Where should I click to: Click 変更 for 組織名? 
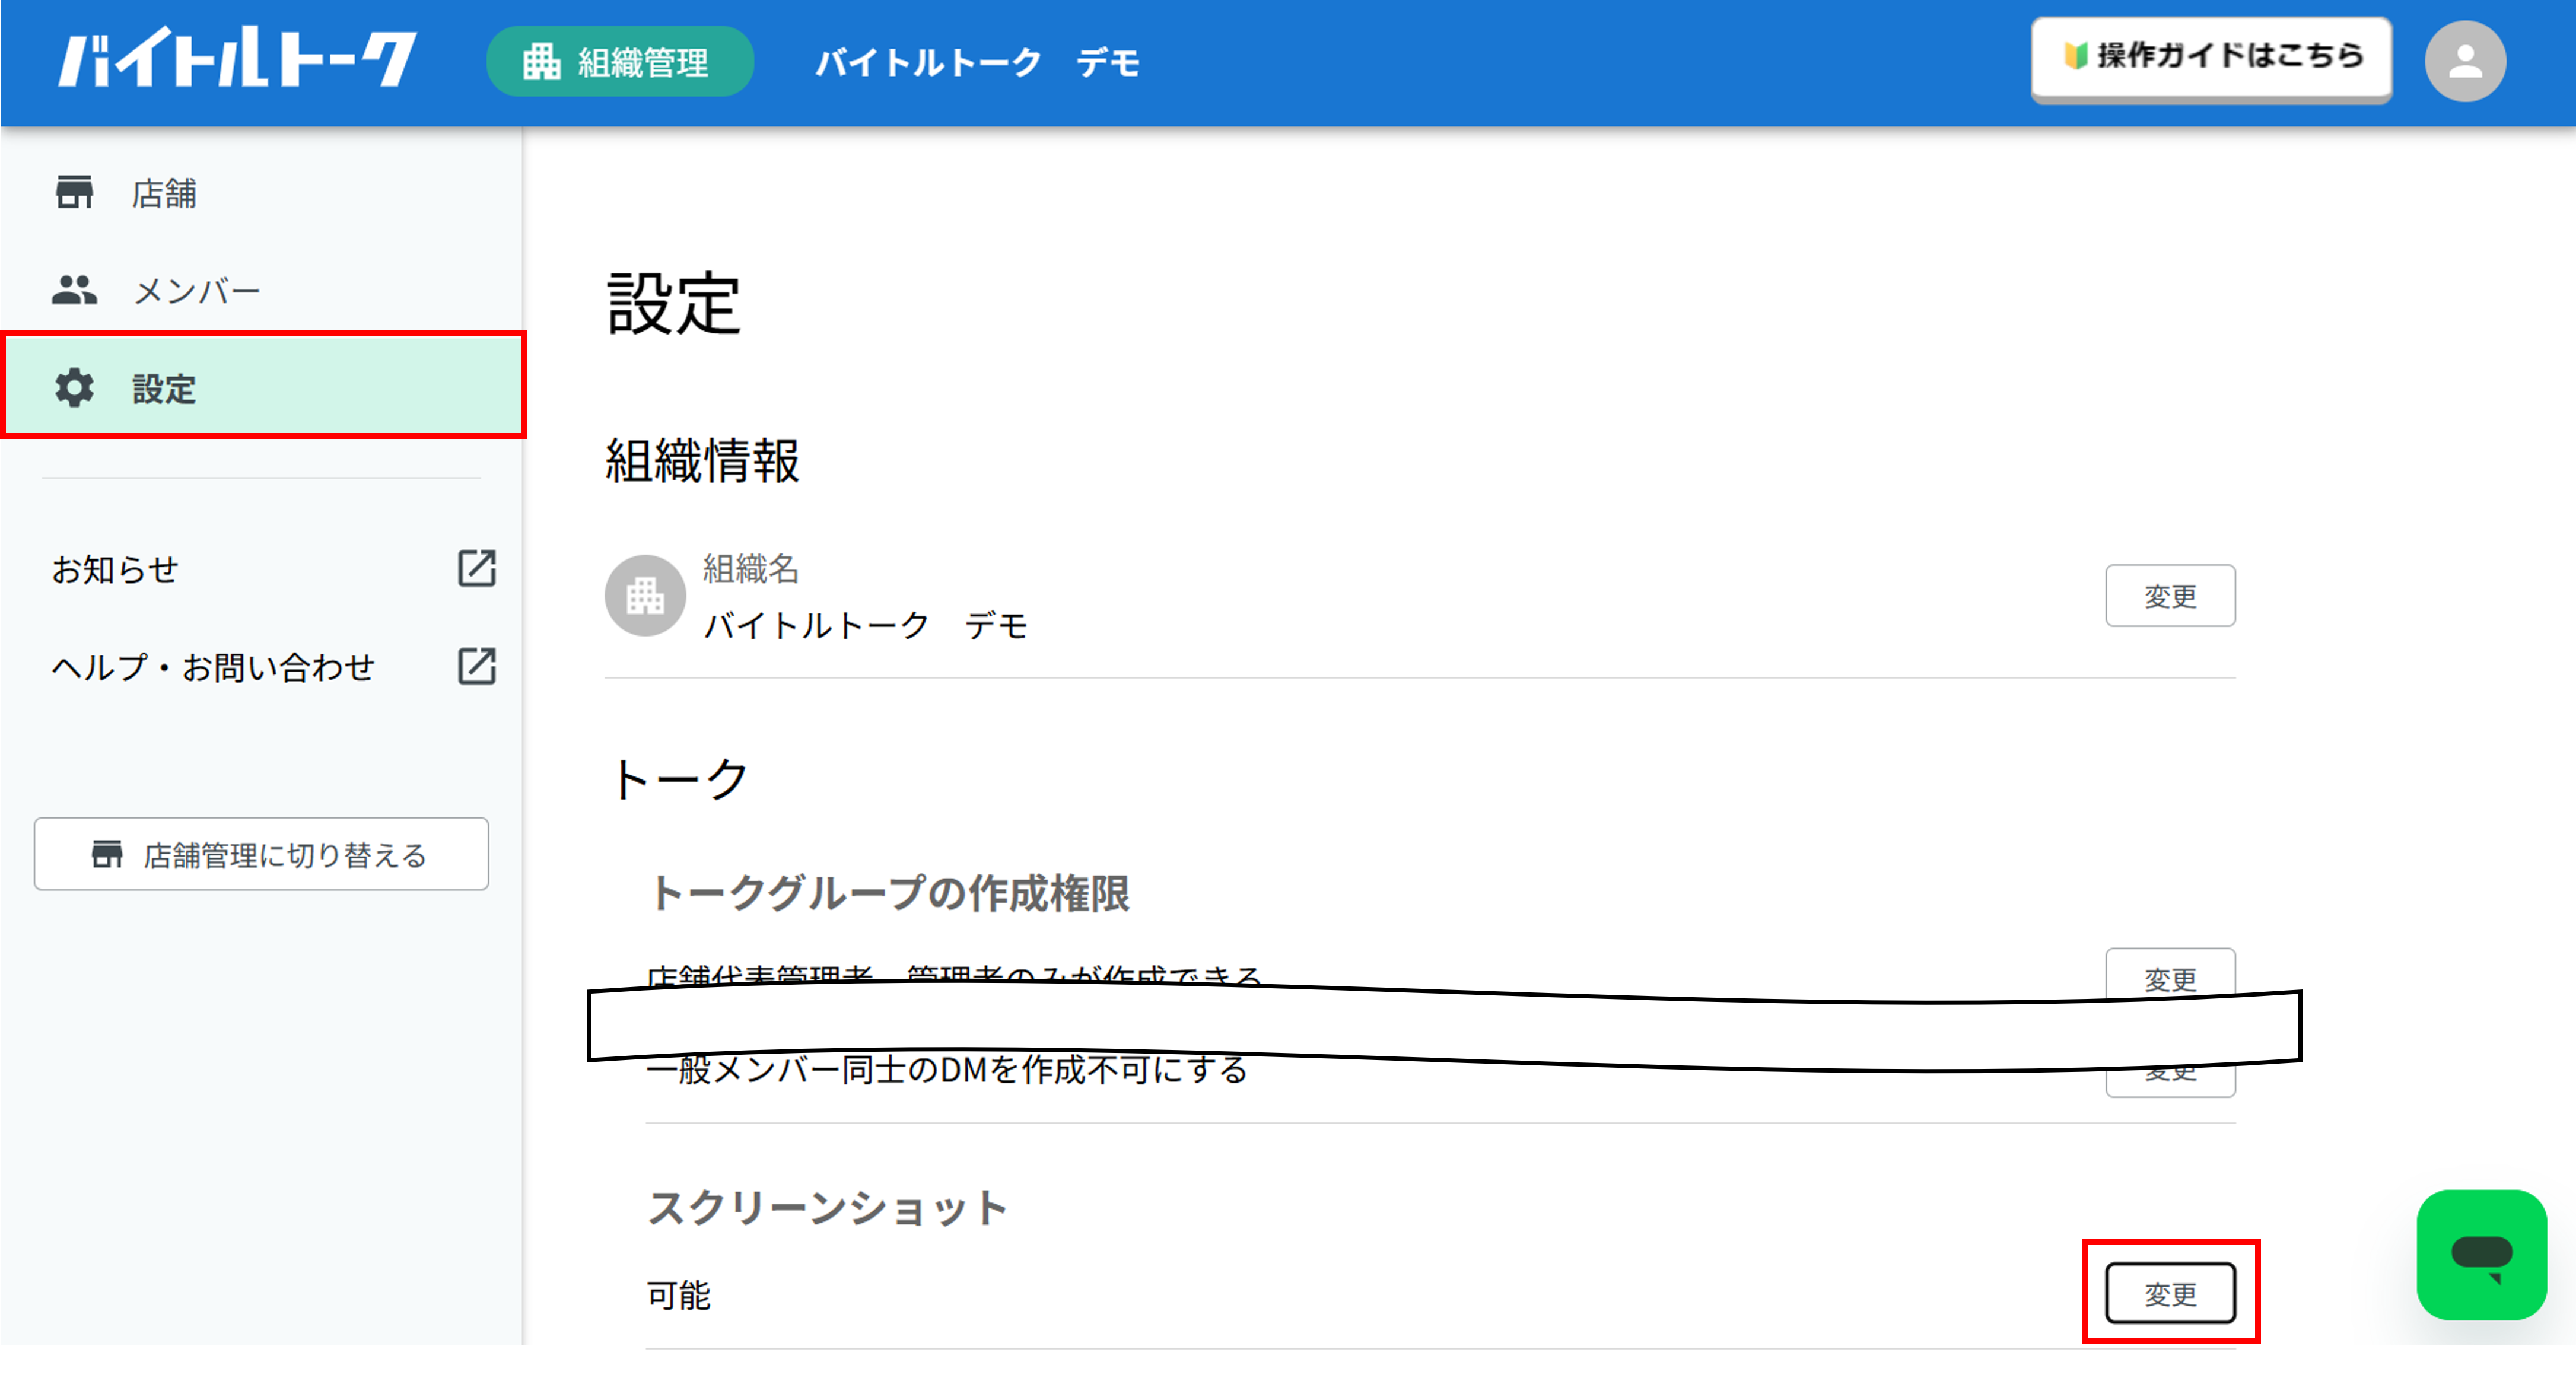tap(2169, 596)
